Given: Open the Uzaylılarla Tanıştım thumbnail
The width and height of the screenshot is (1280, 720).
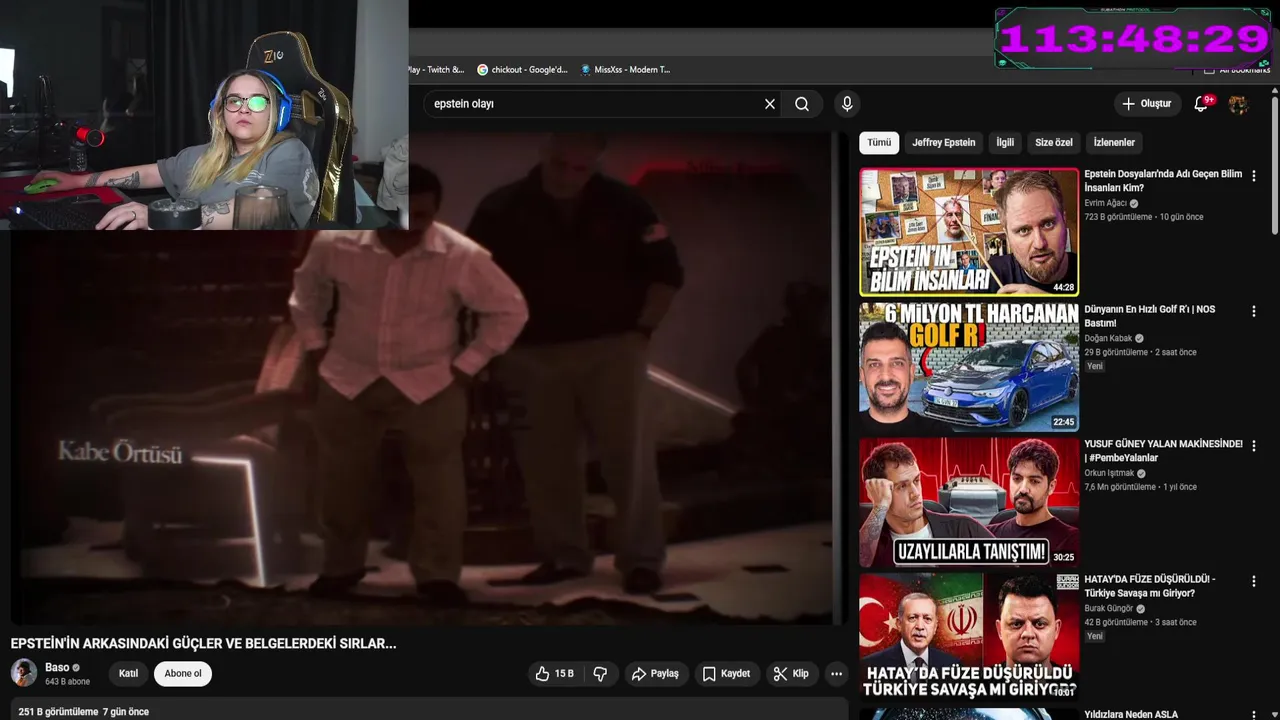Looking at the screenshot, I should pyautogui.click(x=969, y=502).
